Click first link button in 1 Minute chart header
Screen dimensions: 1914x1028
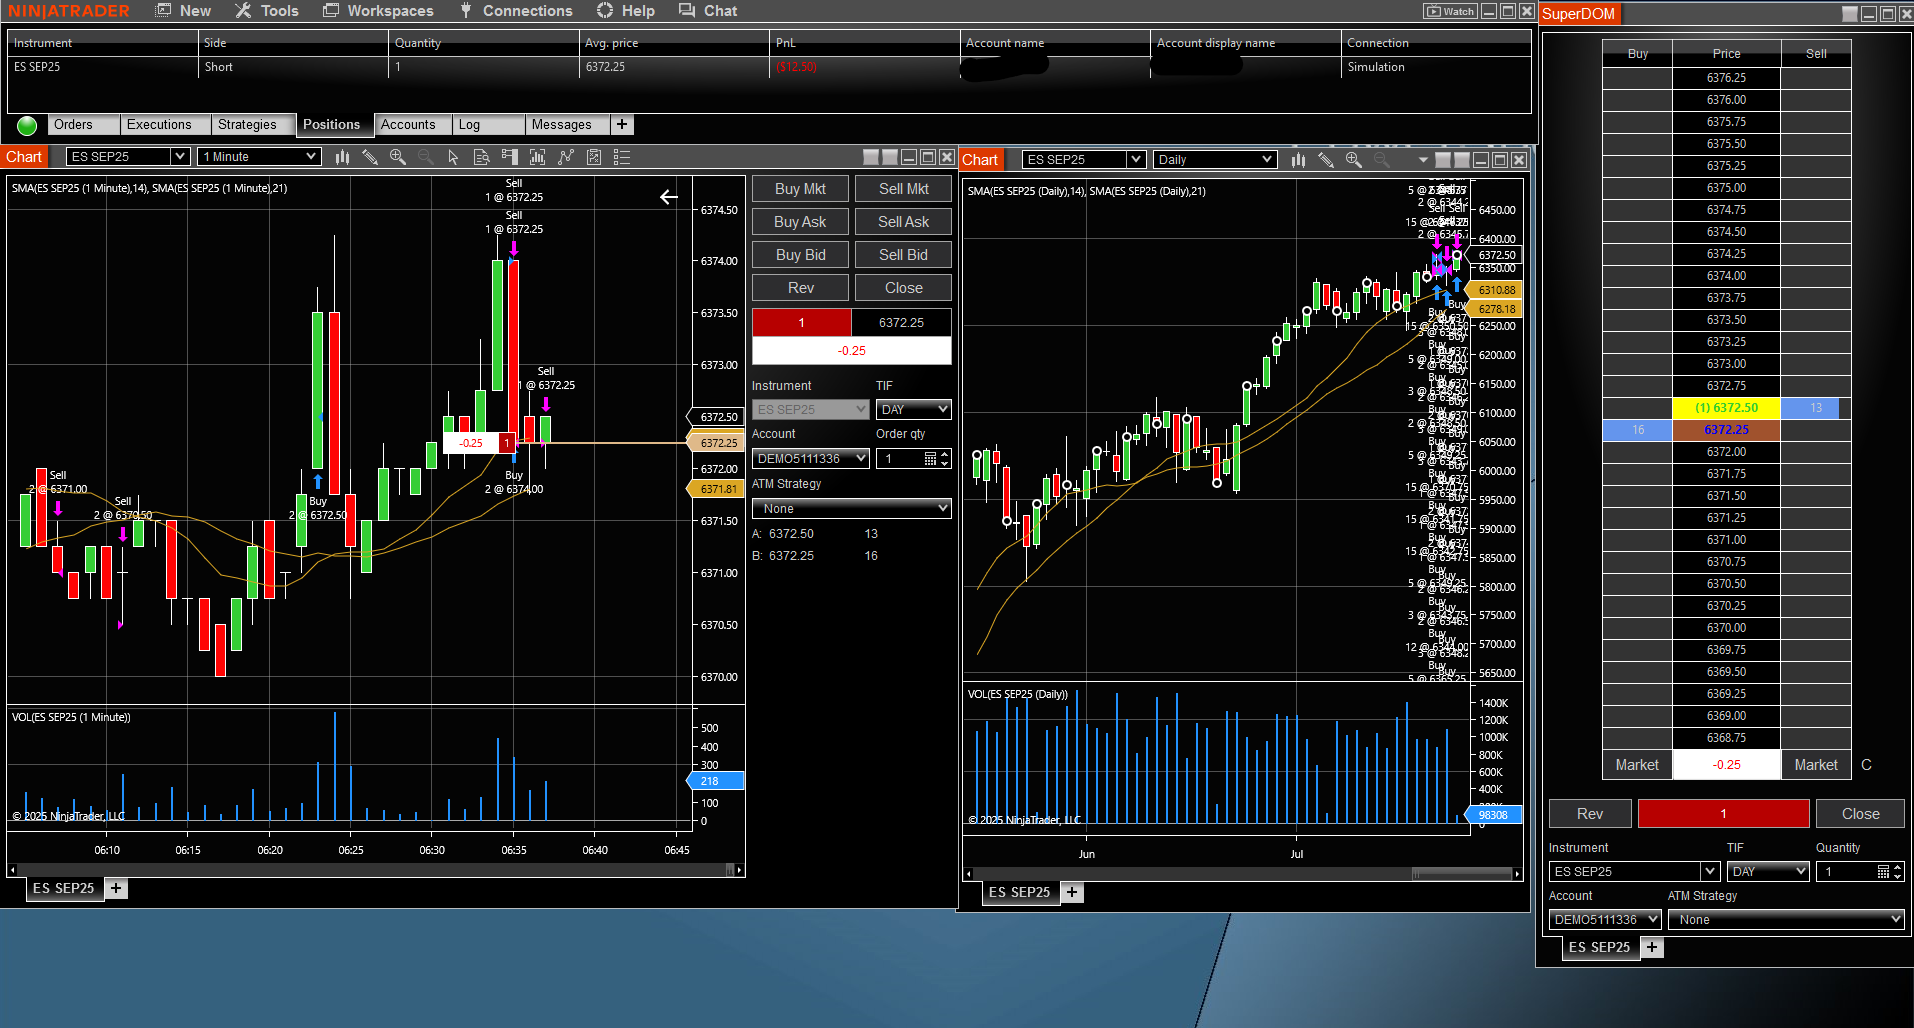871,157
